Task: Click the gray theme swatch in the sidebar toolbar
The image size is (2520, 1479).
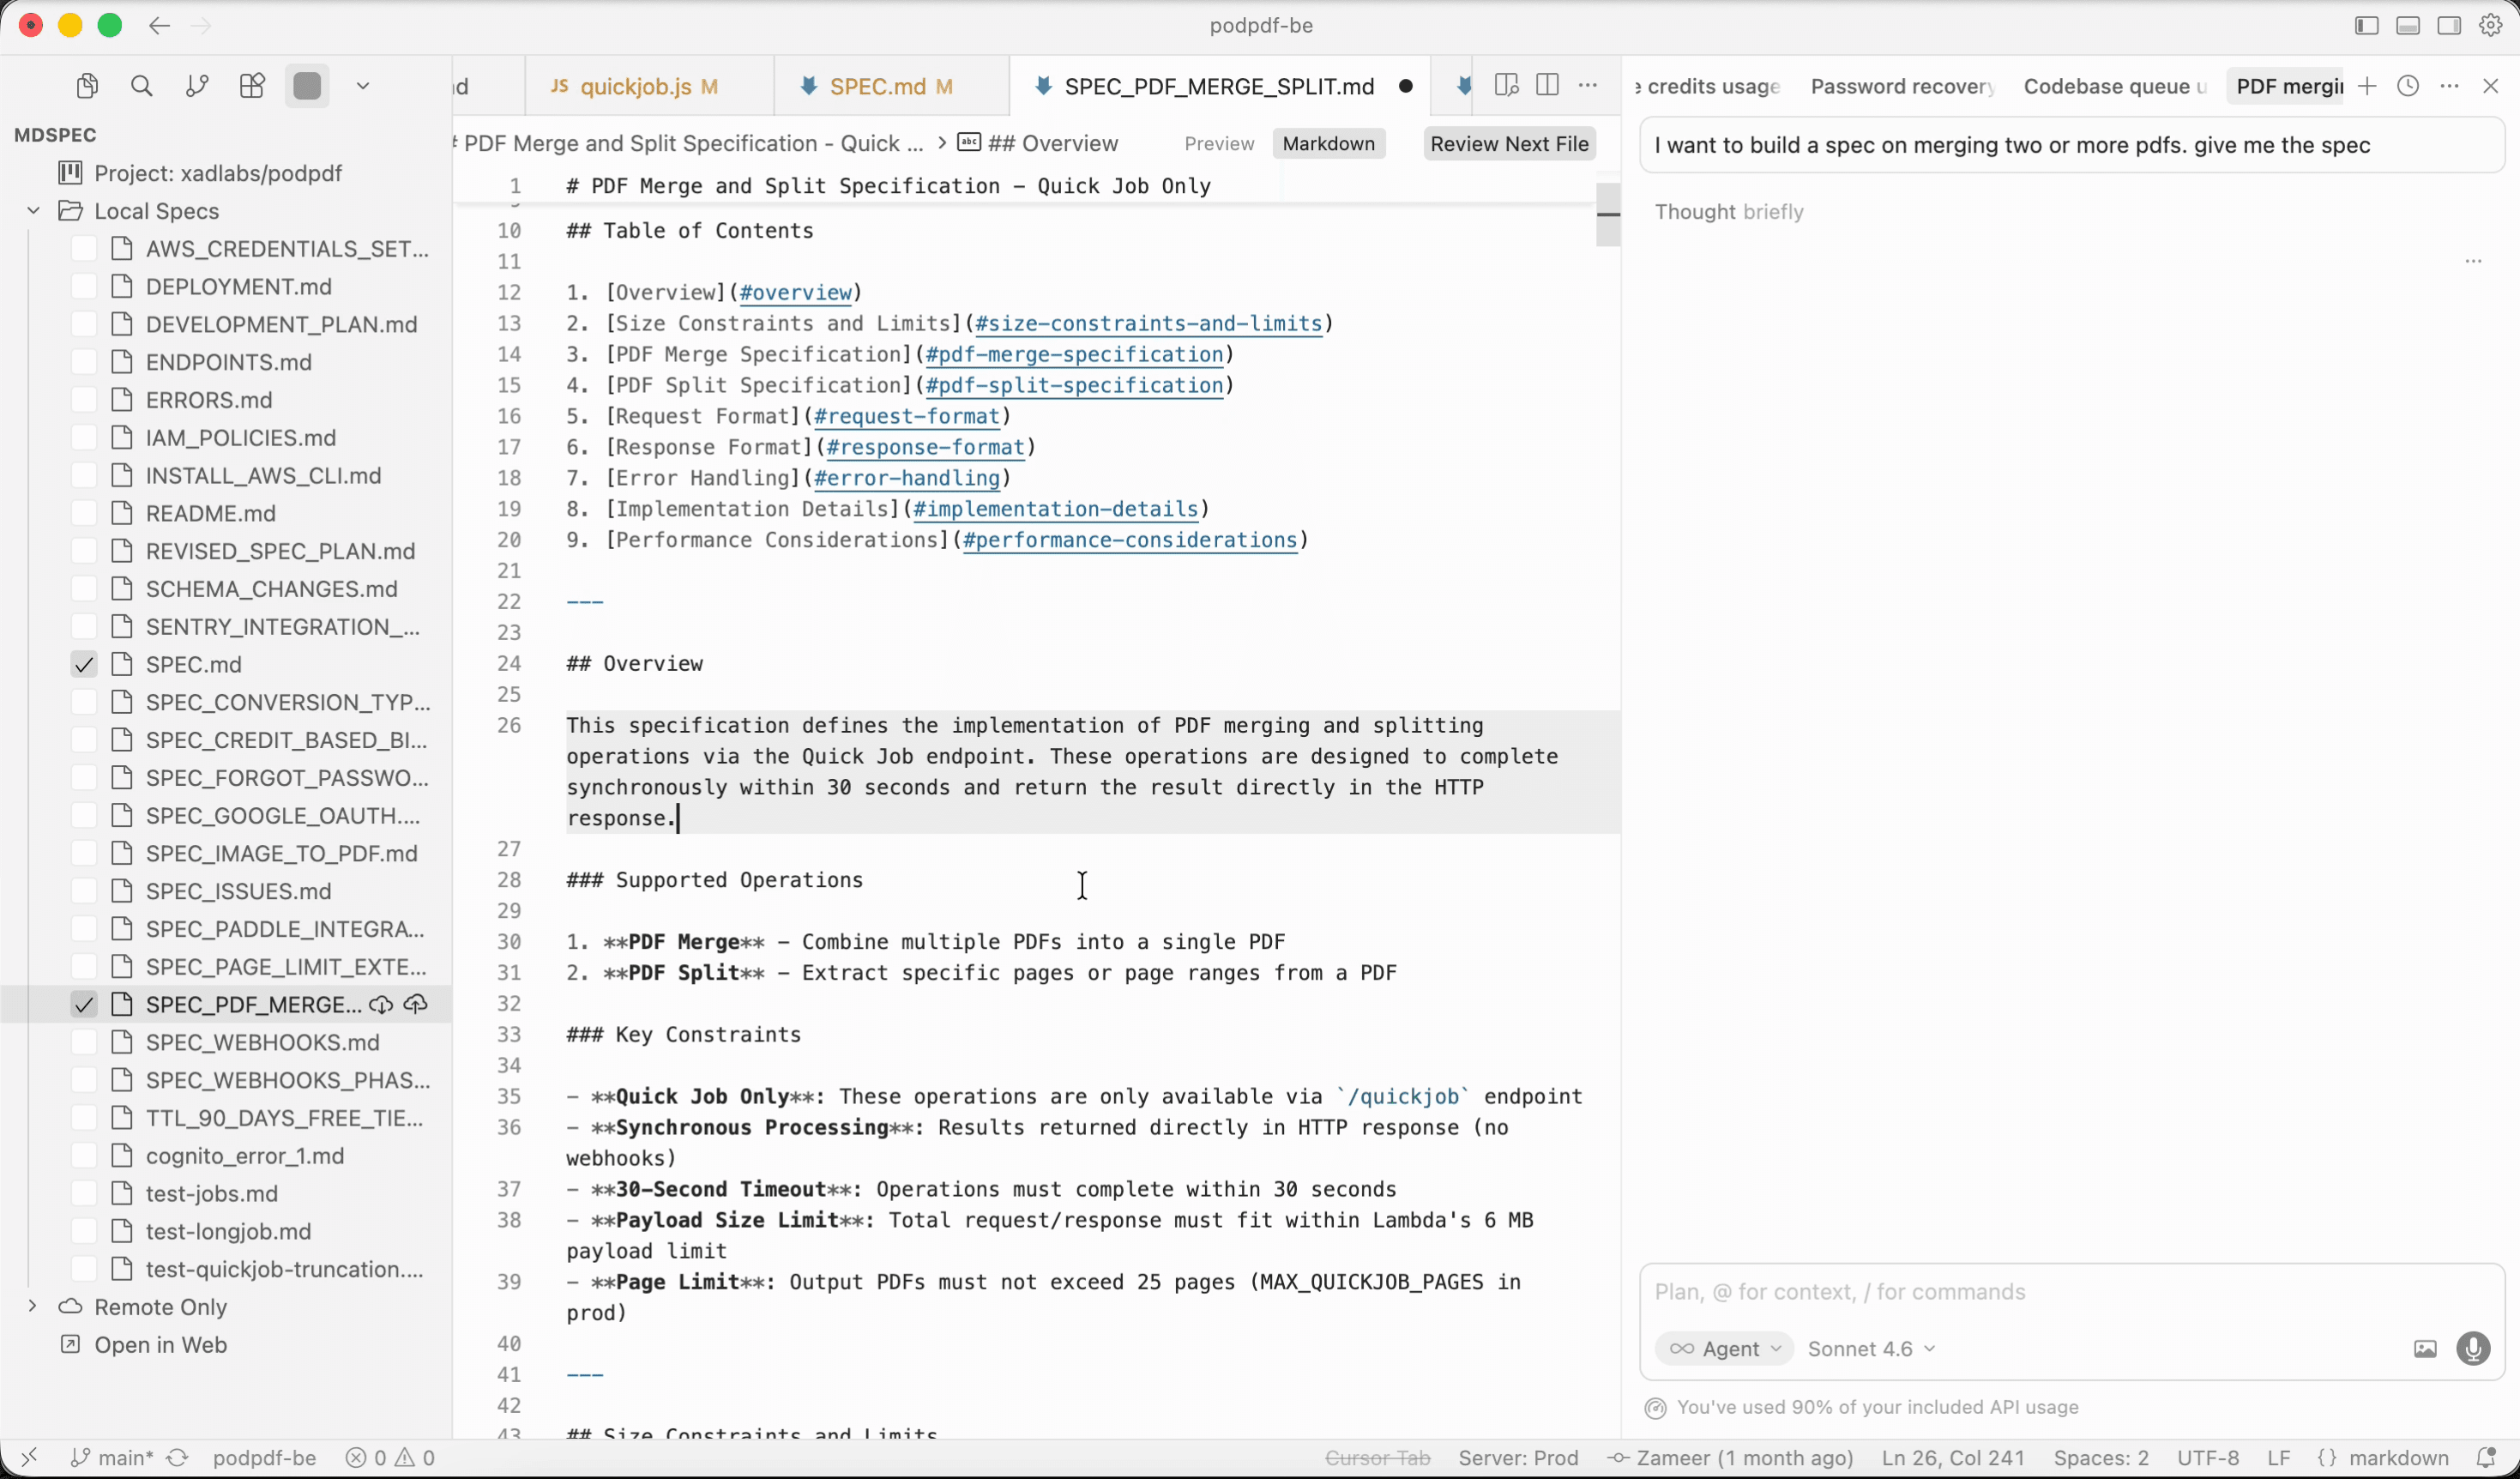Action: tap(307, 86)
